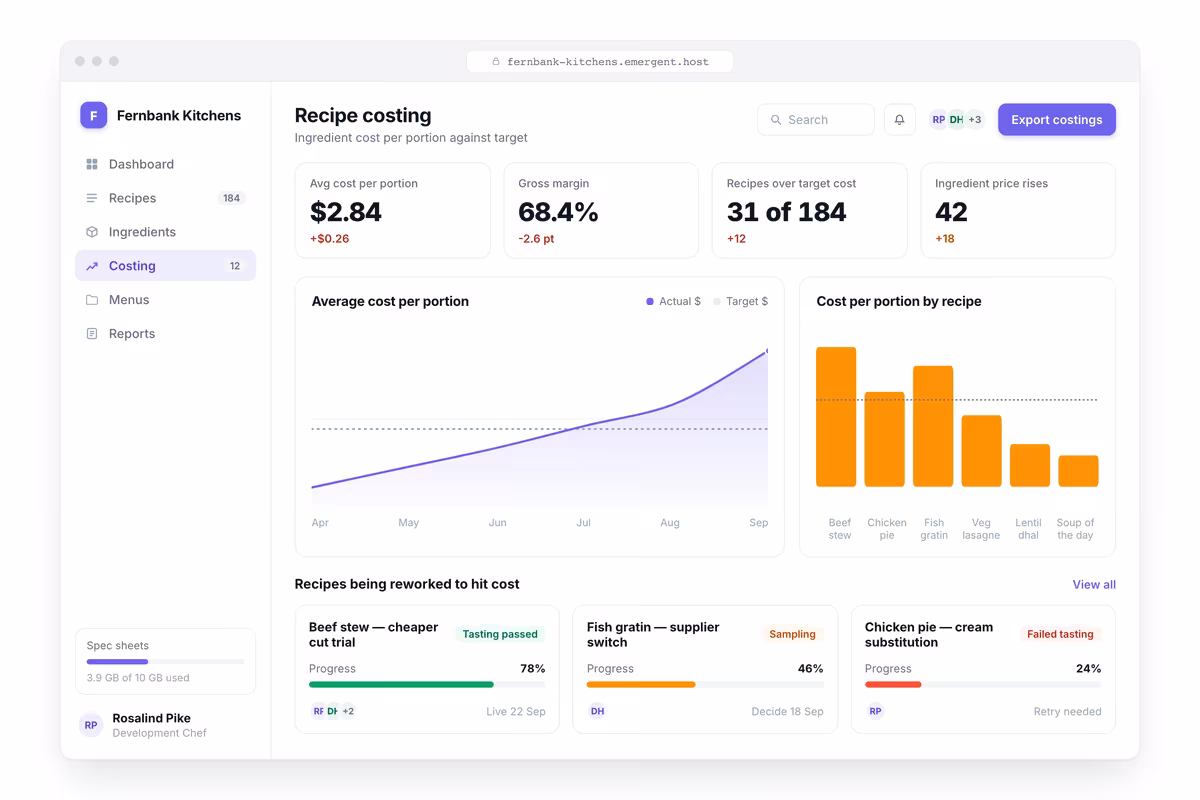Open the Reports page

point(165,334)
